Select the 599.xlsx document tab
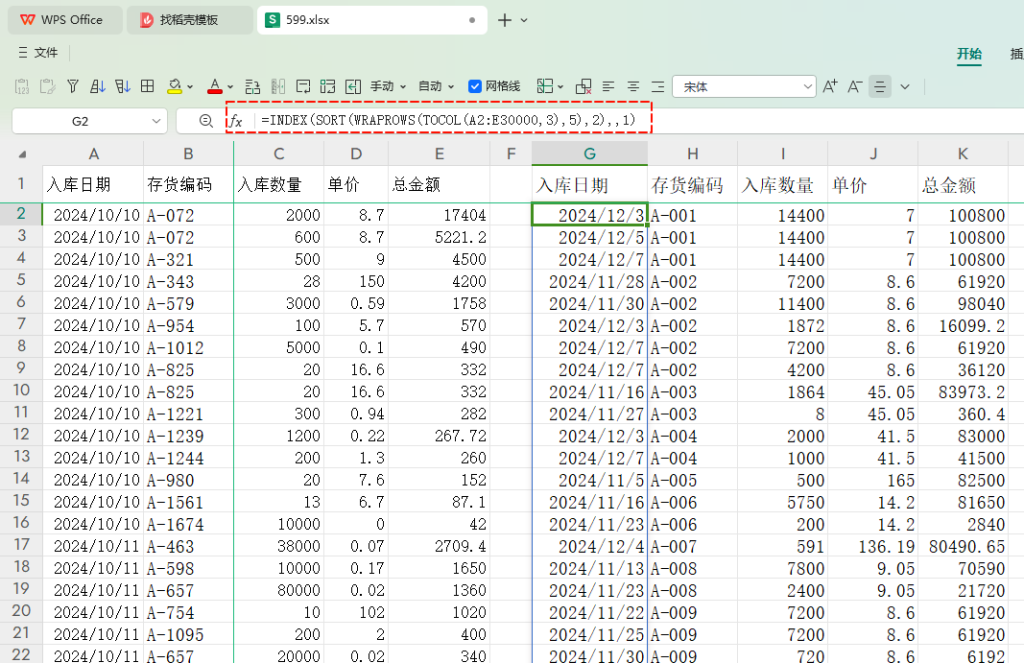Image resolution: width=1024 pixels, height=663 pixels. (372, 20)
